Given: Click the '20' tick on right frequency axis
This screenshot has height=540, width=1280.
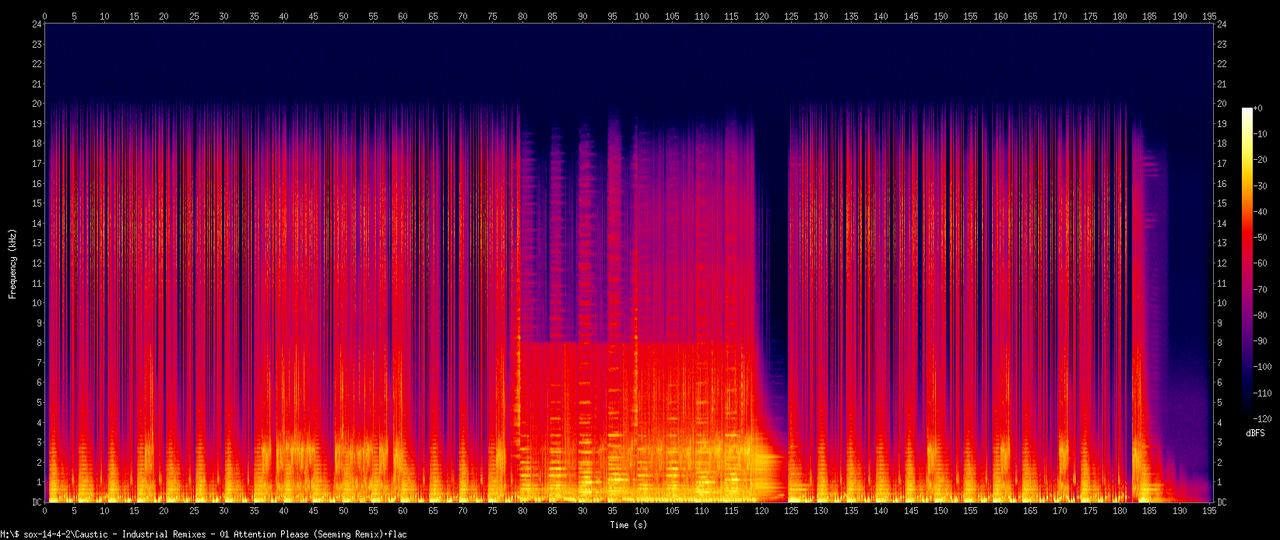Looking at the screenshot, I should (1224, 104).
